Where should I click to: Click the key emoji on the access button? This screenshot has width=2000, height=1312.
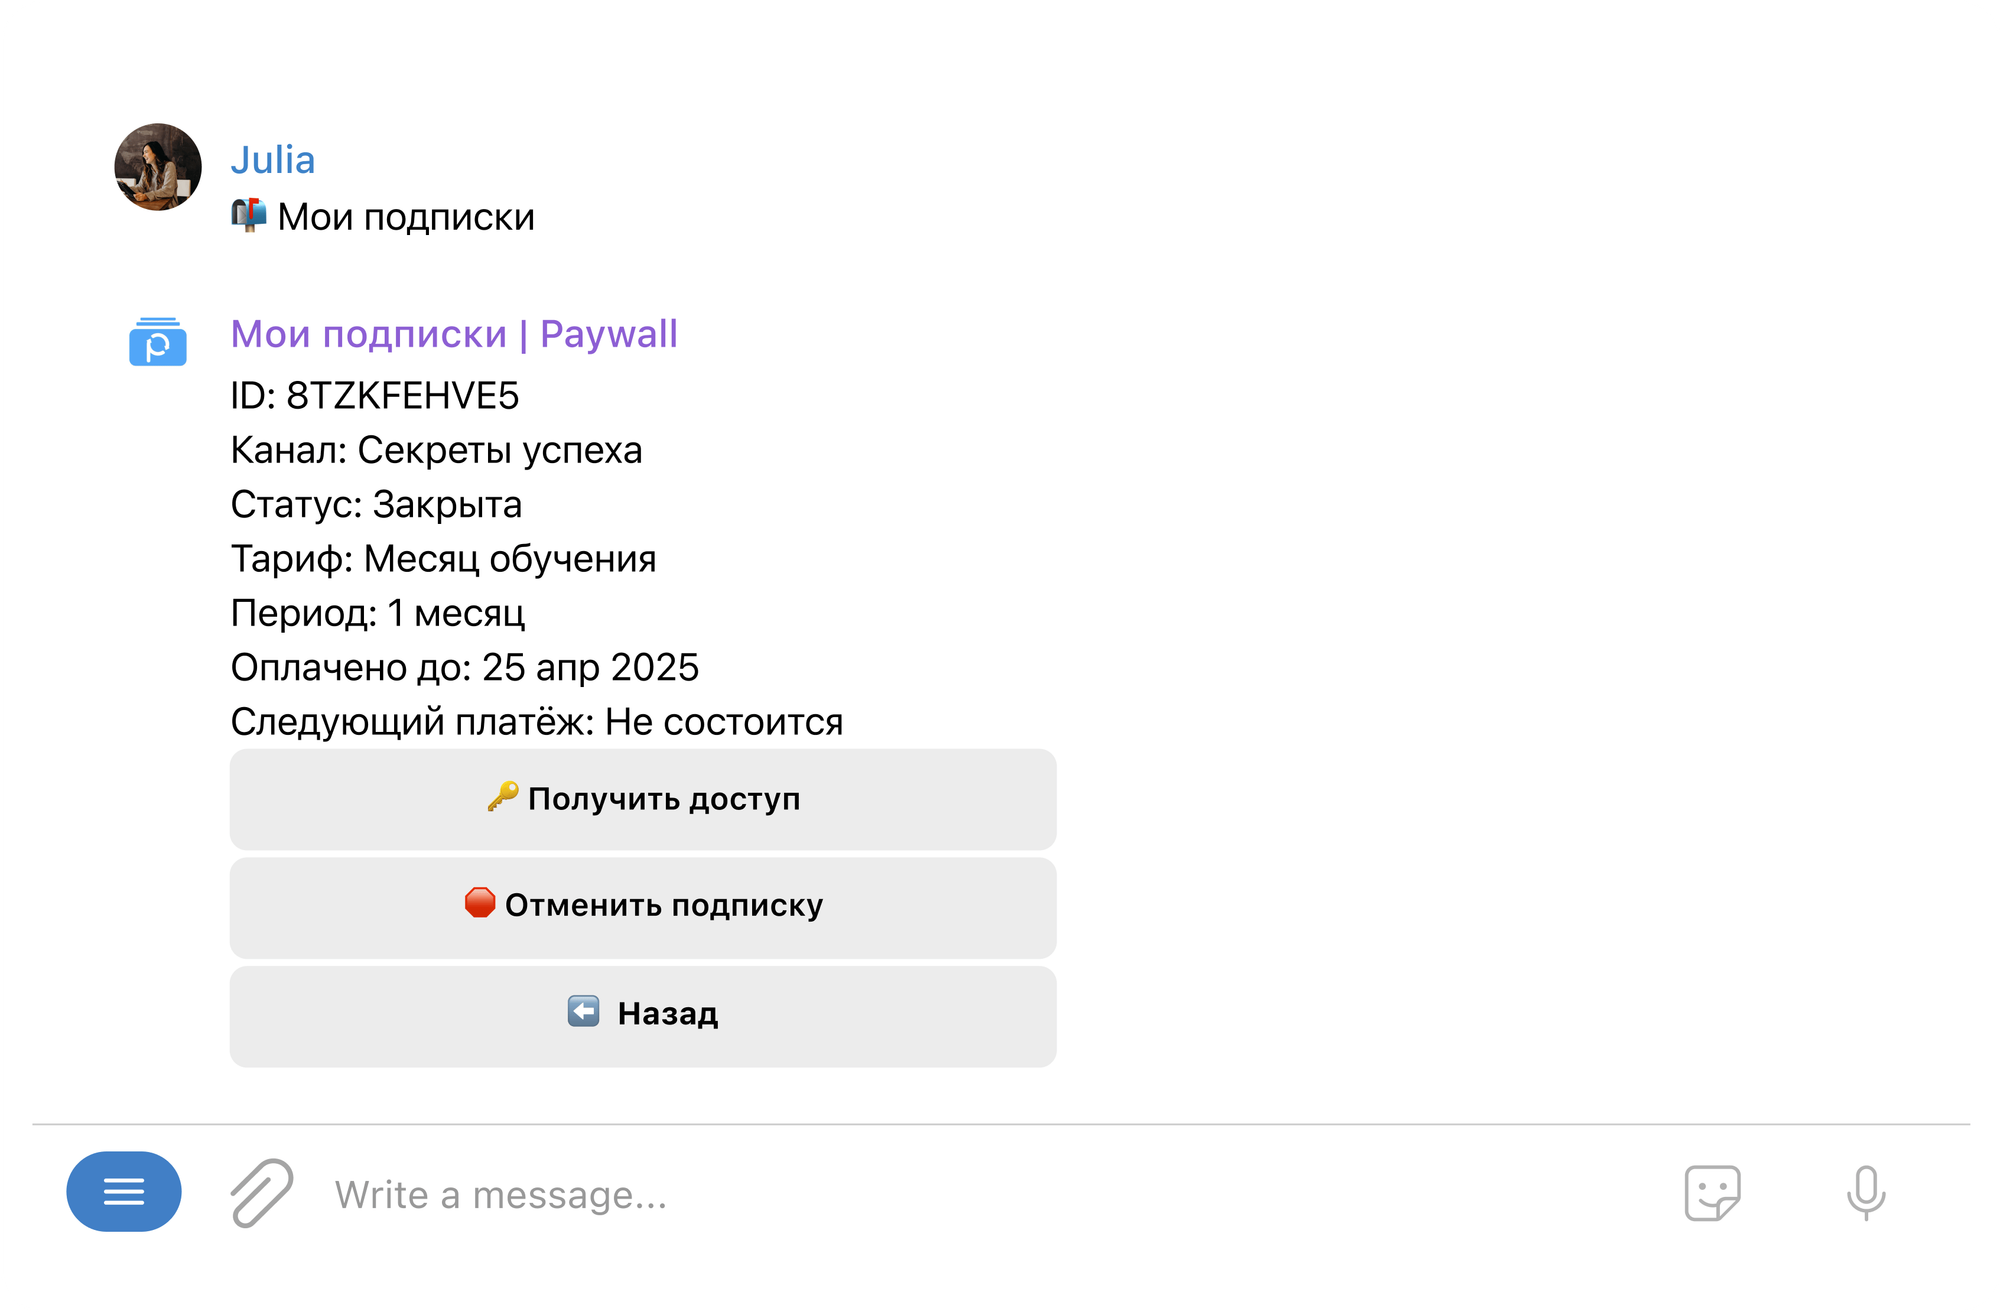click(503, 797)
